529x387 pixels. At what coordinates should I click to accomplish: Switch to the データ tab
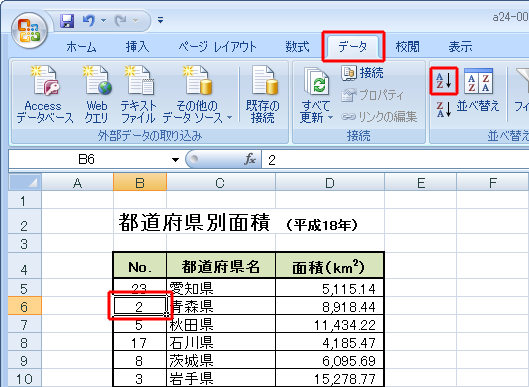click(x=353, y=47)
